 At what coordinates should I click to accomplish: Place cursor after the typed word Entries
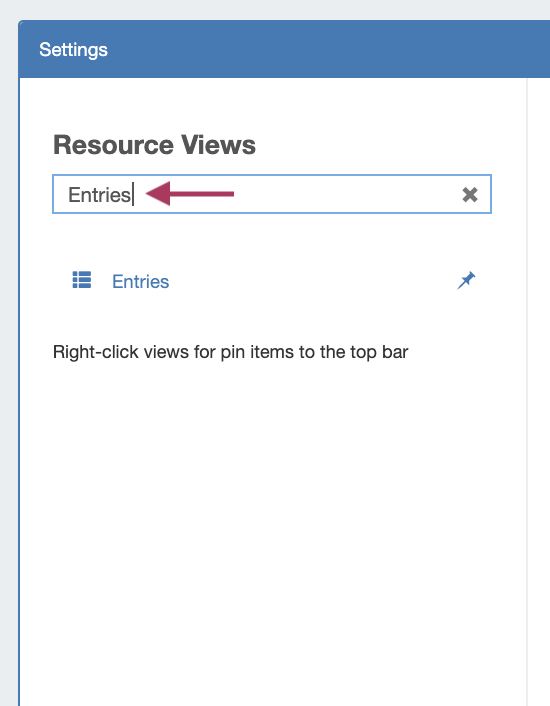(x=133, y=195)
